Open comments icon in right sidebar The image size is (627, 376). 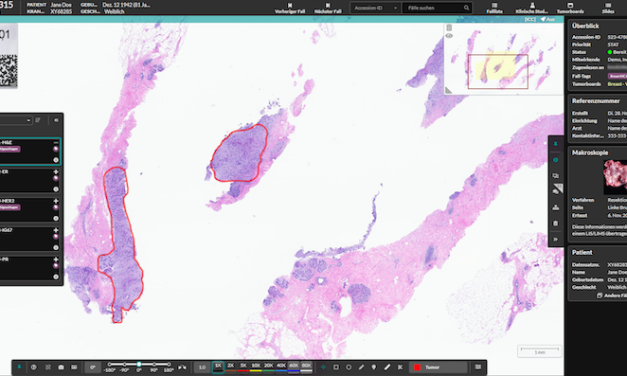tap(555, 176)
